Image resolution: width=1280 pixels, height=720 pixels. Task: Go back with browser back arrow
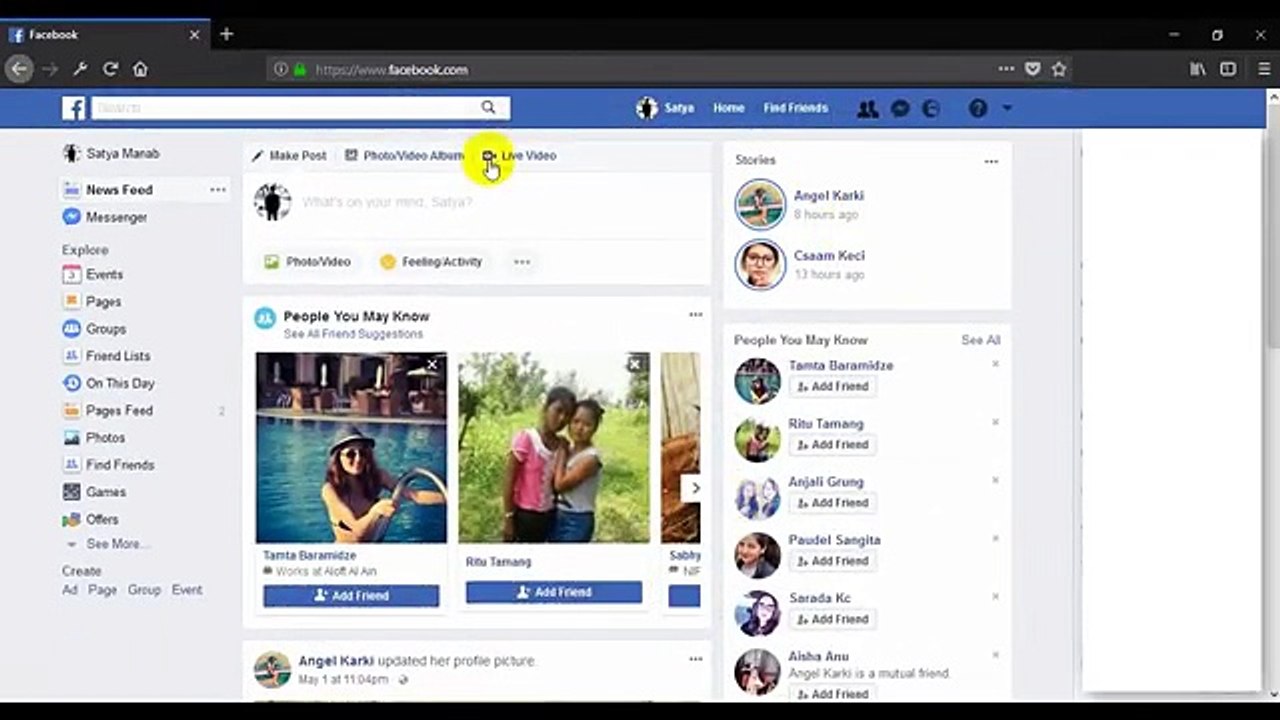tap(18, 69)
